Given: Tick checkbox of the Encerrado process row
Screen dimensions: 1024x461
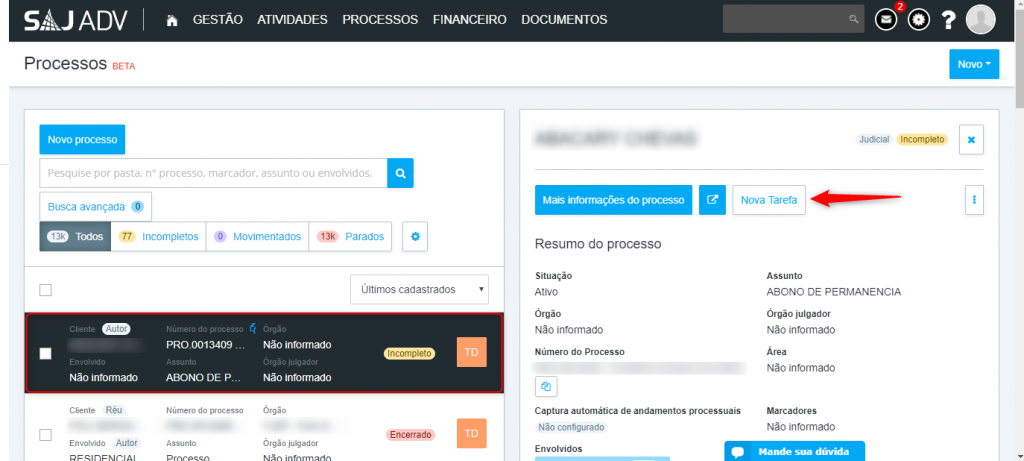Looking at the screenshot, I should 45,434.
